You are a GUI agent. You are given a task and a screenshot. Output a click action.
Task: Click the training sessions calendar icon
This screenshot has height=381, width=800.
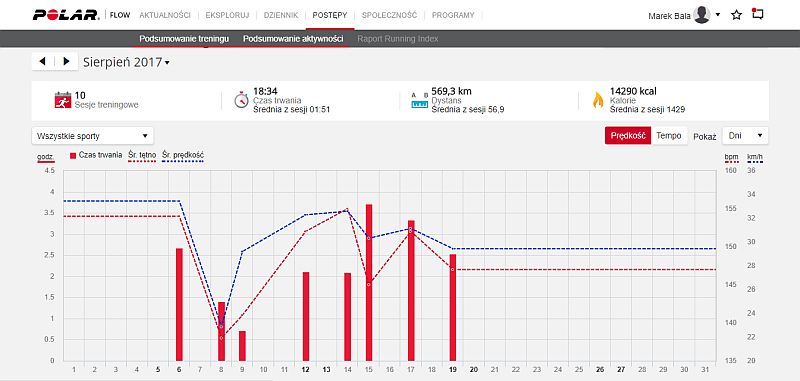[63, 100]
